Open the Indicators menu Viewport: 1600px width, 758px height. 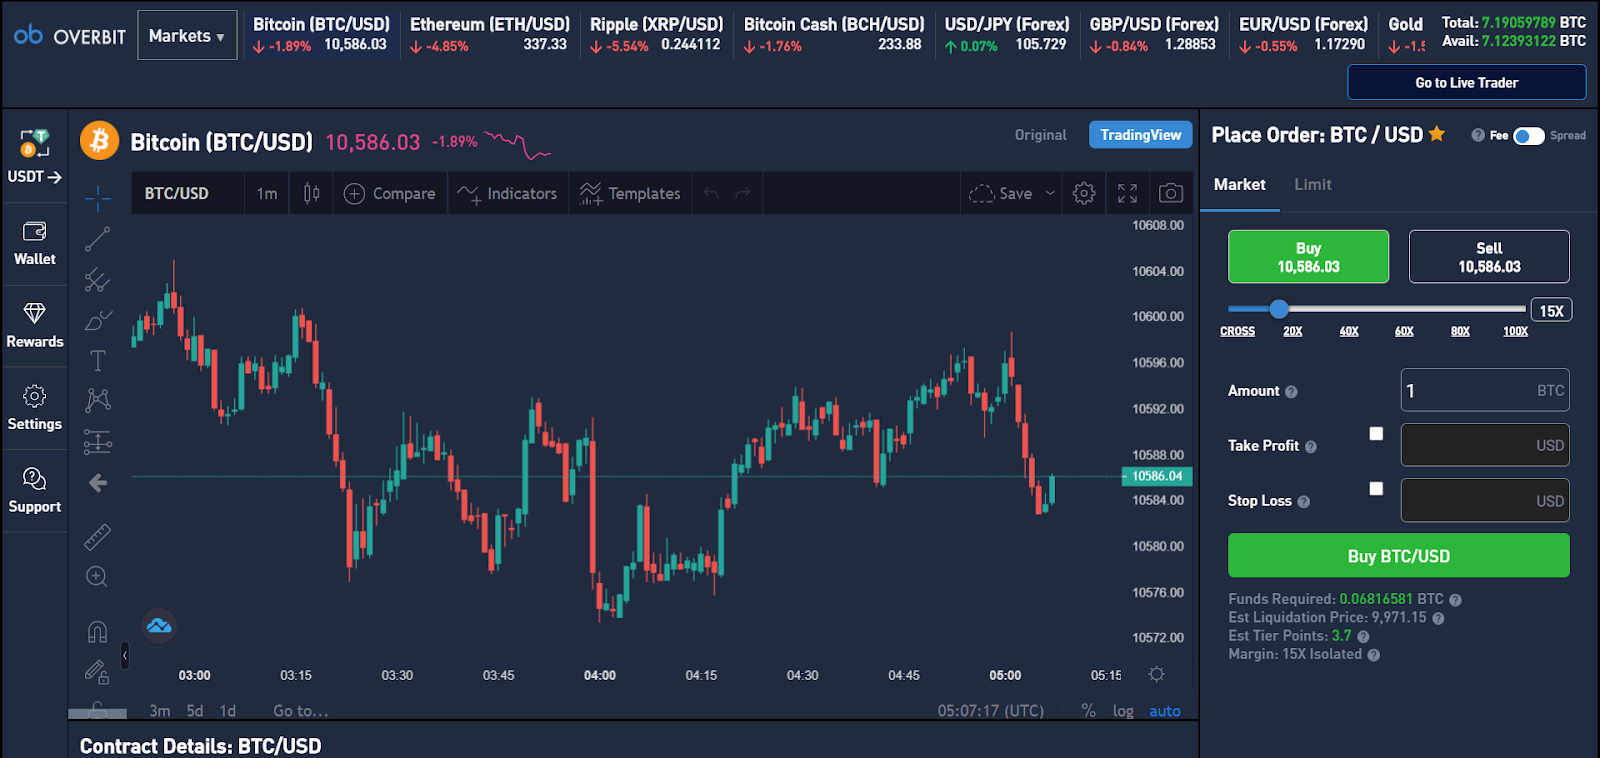click(508, 193)
